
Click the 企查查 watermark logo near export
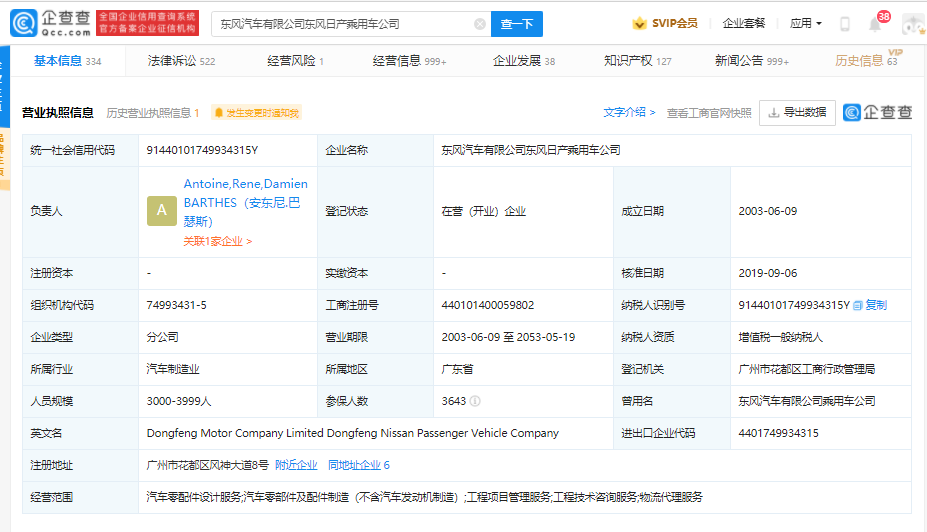point(877,112)
